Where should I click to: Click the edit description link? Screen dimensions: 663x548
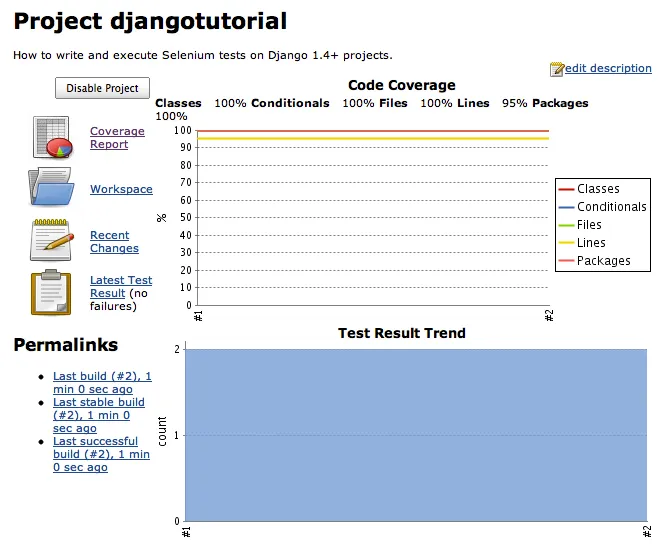(x=608, y=68)
